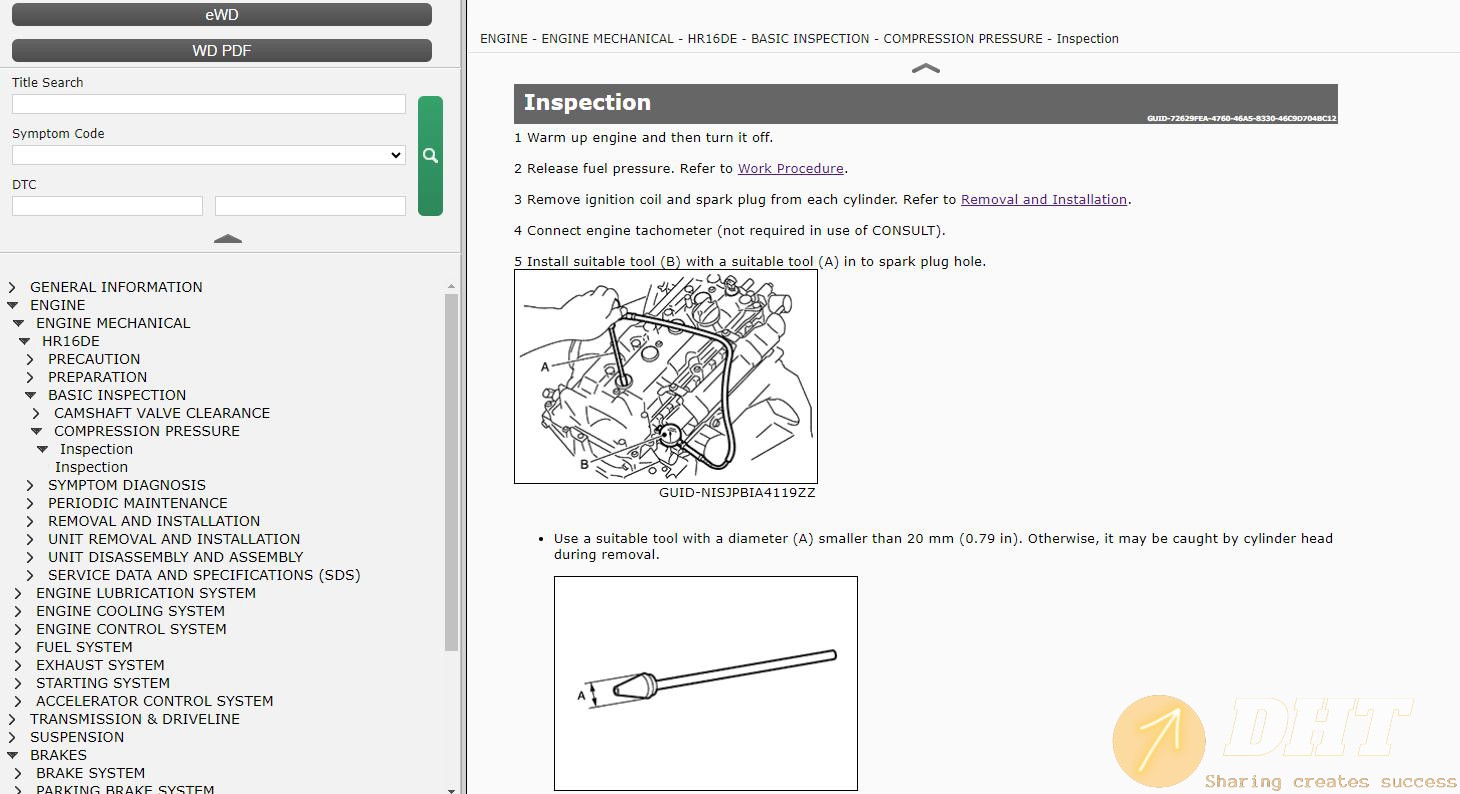Select SUSPENSION tree section

[x=77, y=737]
